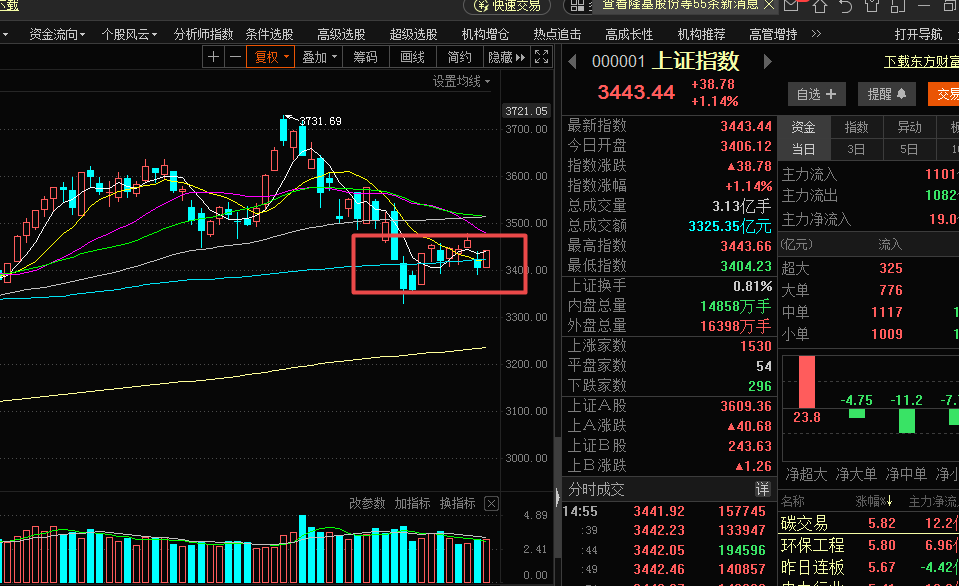Click 画线 draw line tool
Screen dimensions: 959x586
(412, 57)
